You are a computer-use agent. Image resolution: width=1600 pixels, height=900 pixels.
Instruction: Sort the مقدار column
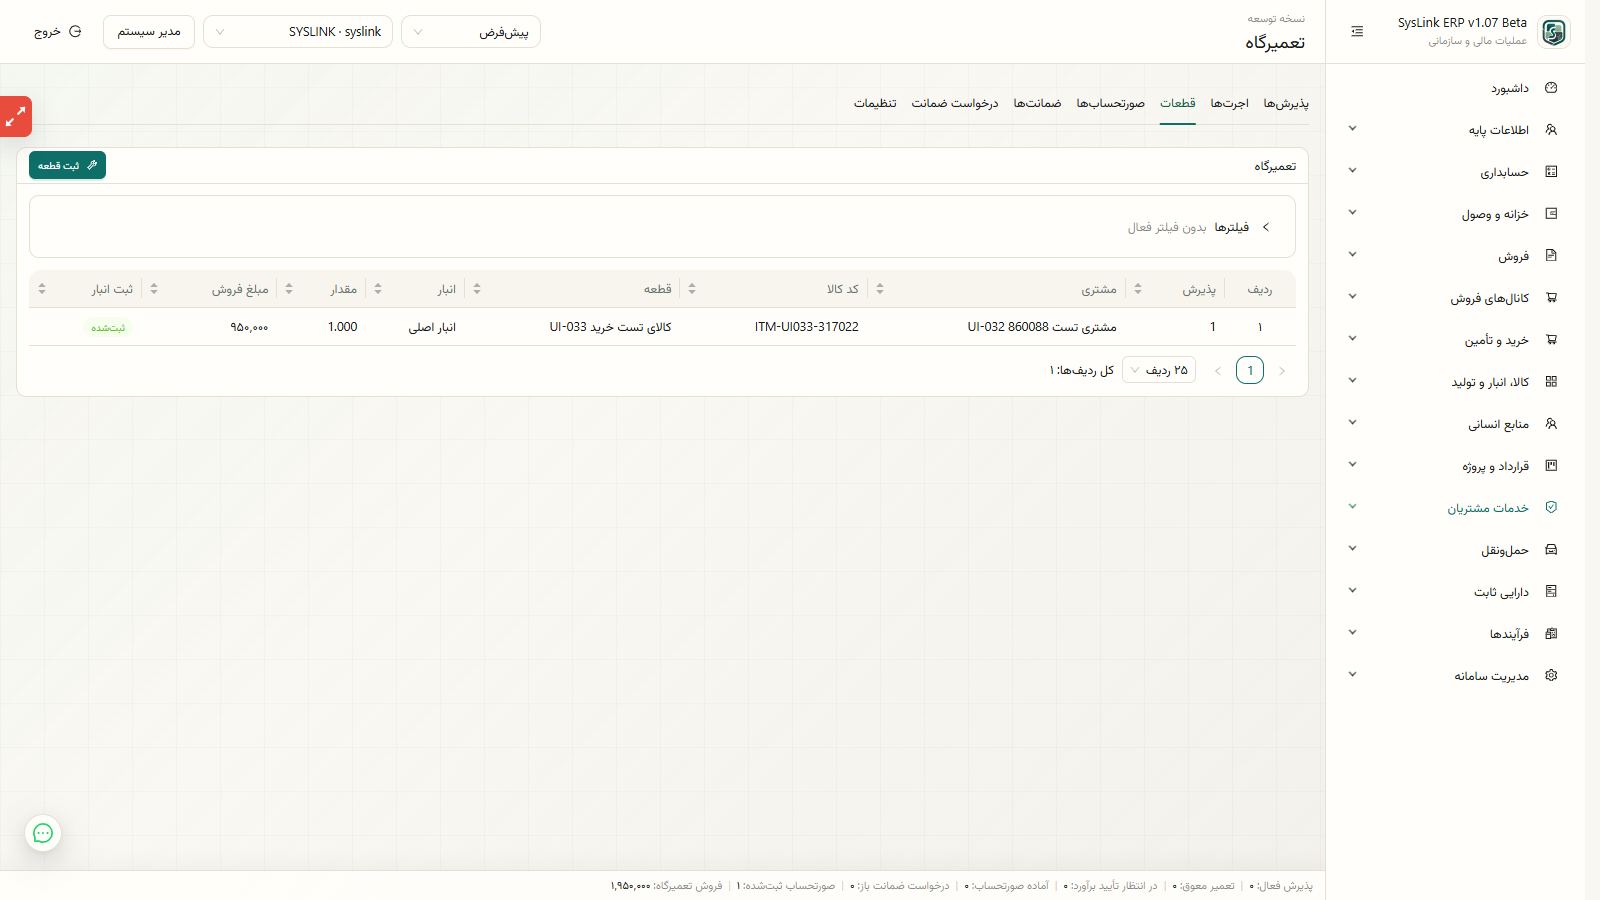[x=289, y=289]
